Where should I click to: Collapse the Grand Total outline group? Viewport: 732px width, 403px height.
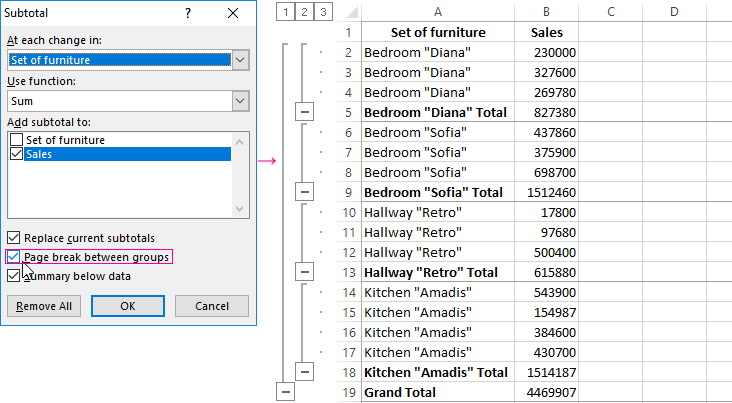tap(286, 392)
